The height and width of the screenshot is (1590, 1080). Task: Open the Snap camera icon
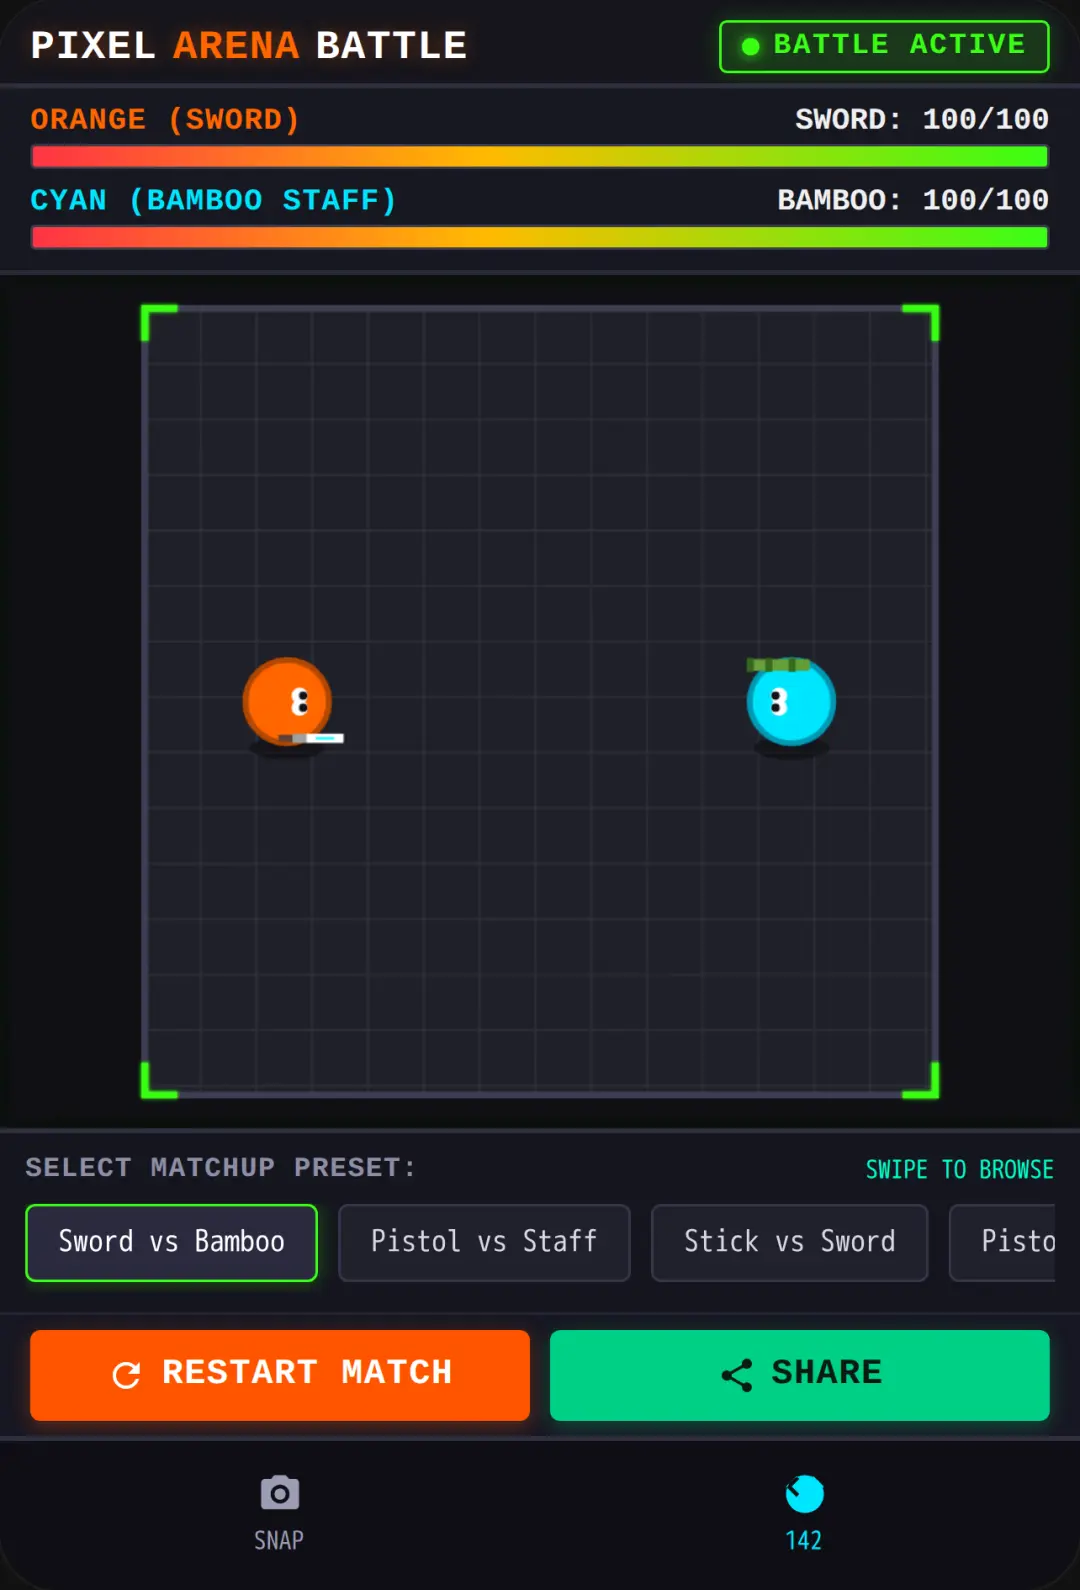point(279,1494)
